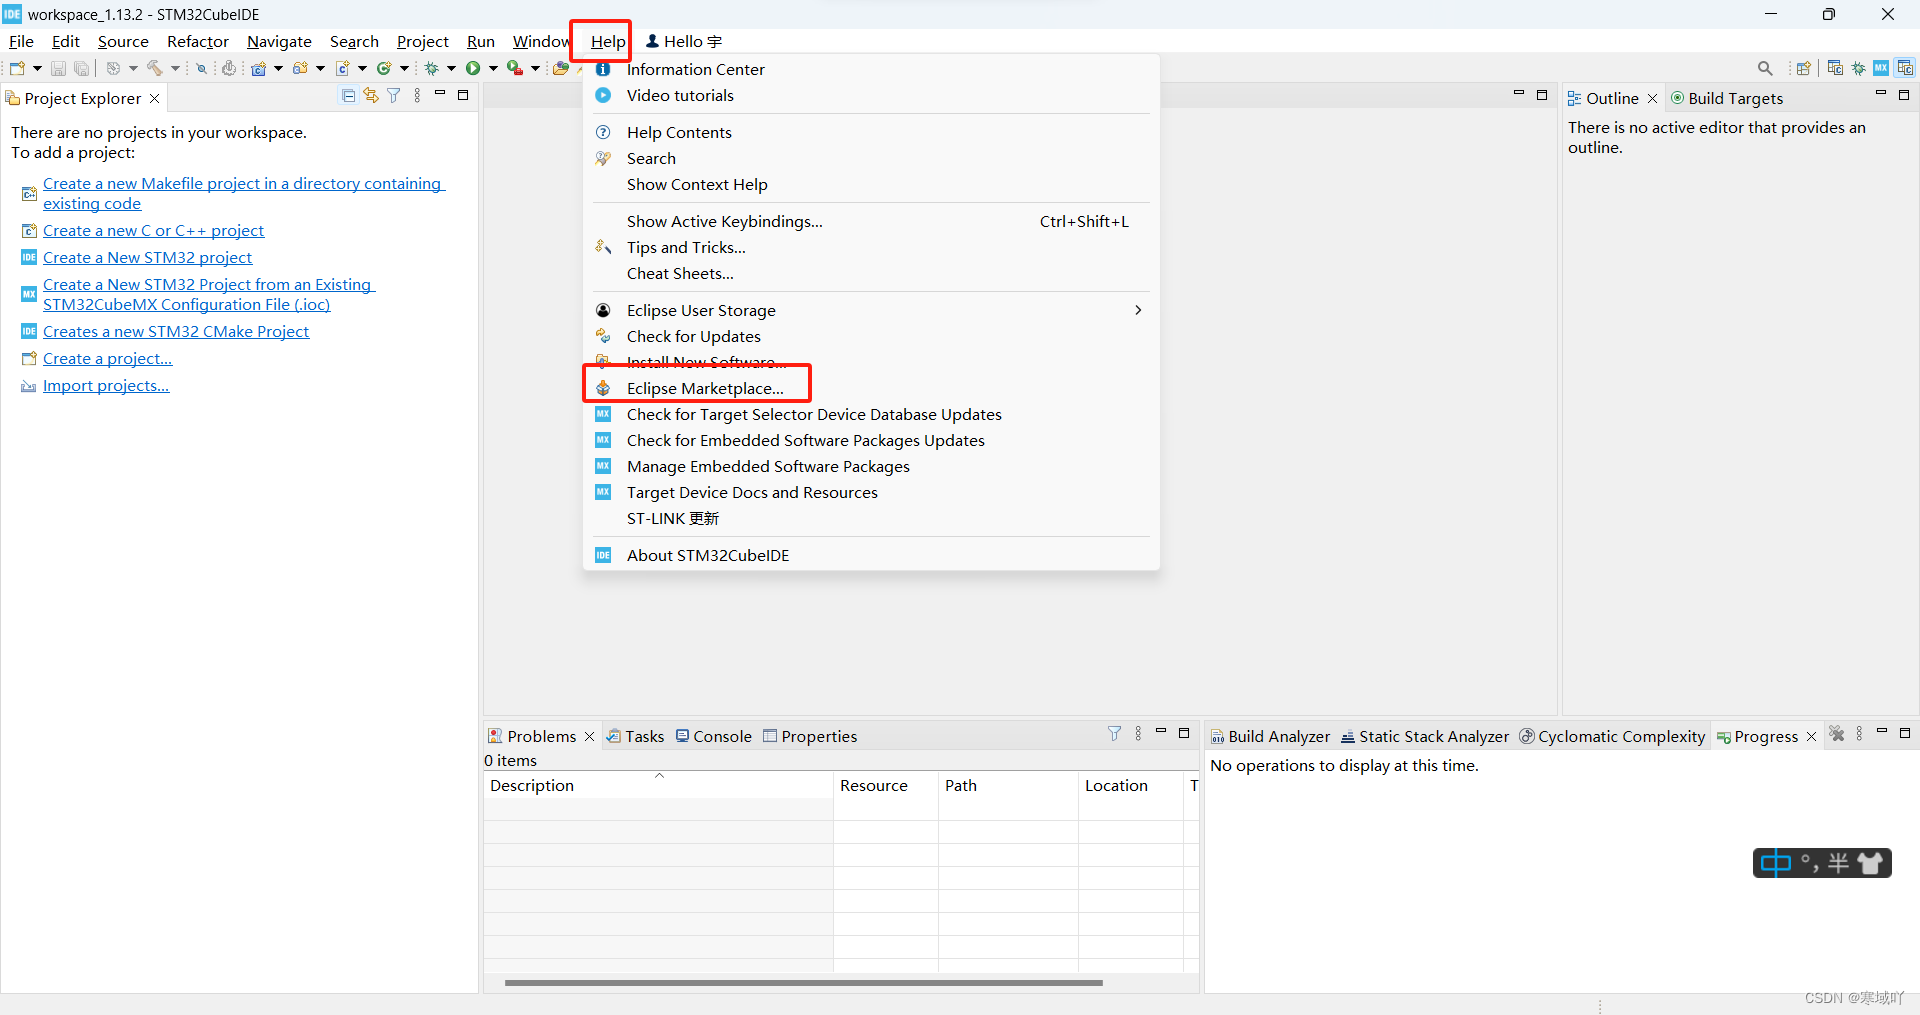Switch to the Console tab
Image resolution: width=1920 pixels, height=1015 pixels.
tap(713, 736)
